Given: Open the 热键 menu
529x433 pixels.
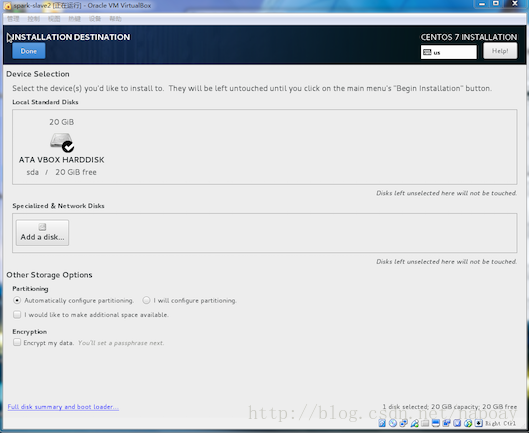Looking at the screenshot, I should coord(75,19).
